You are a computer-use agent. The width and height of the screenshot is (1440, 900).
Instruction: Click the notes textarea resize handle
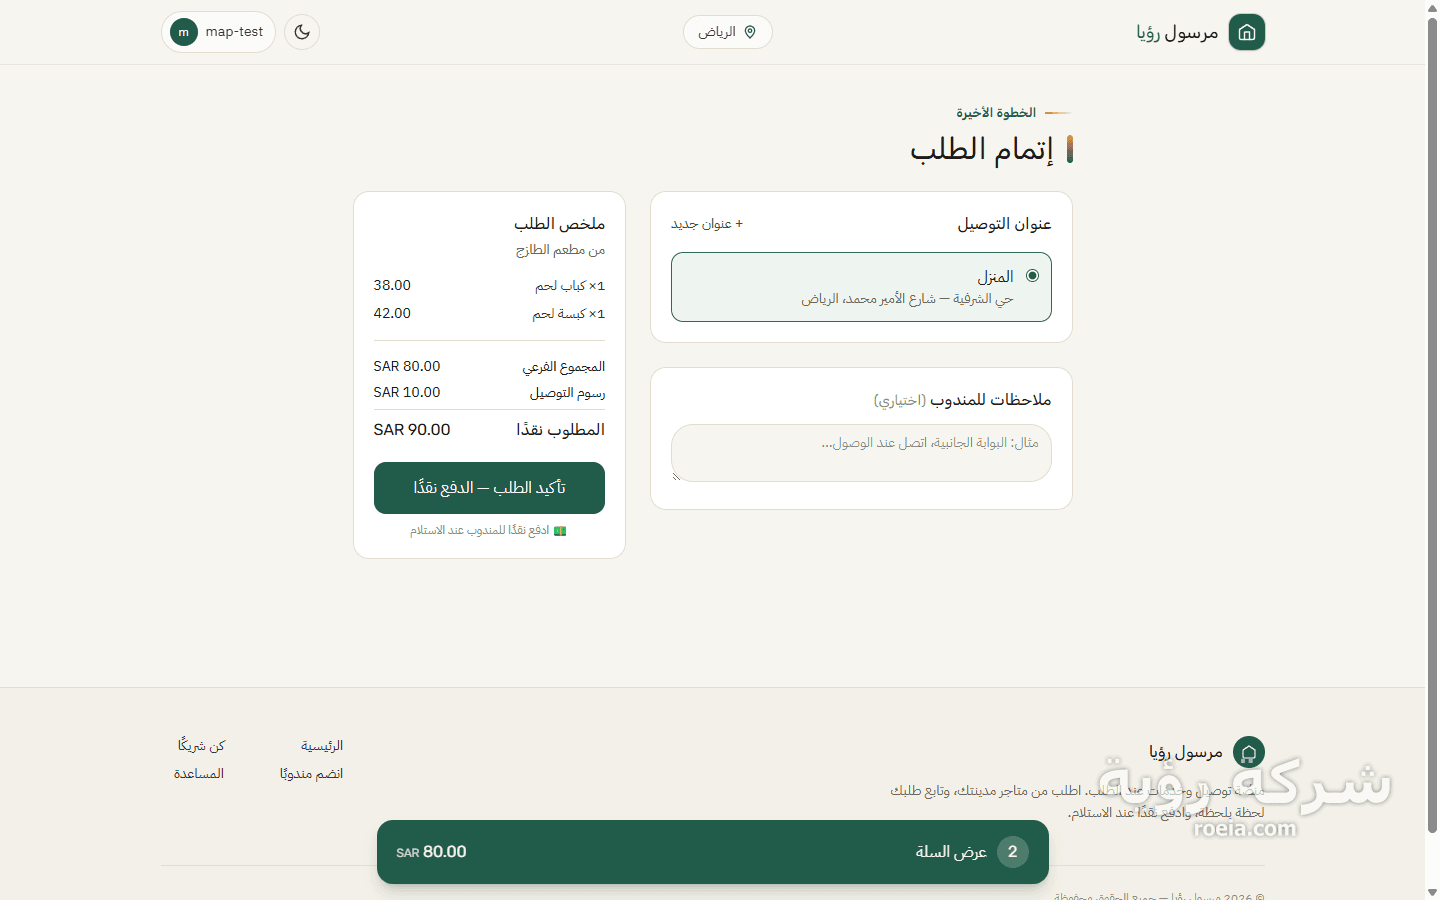click(676, 476)
